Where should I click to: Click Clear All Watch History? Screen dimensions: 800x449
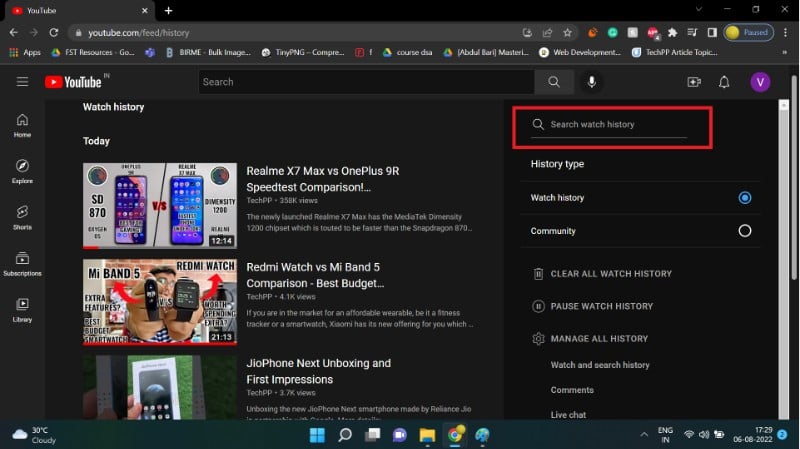pos(610,274)
